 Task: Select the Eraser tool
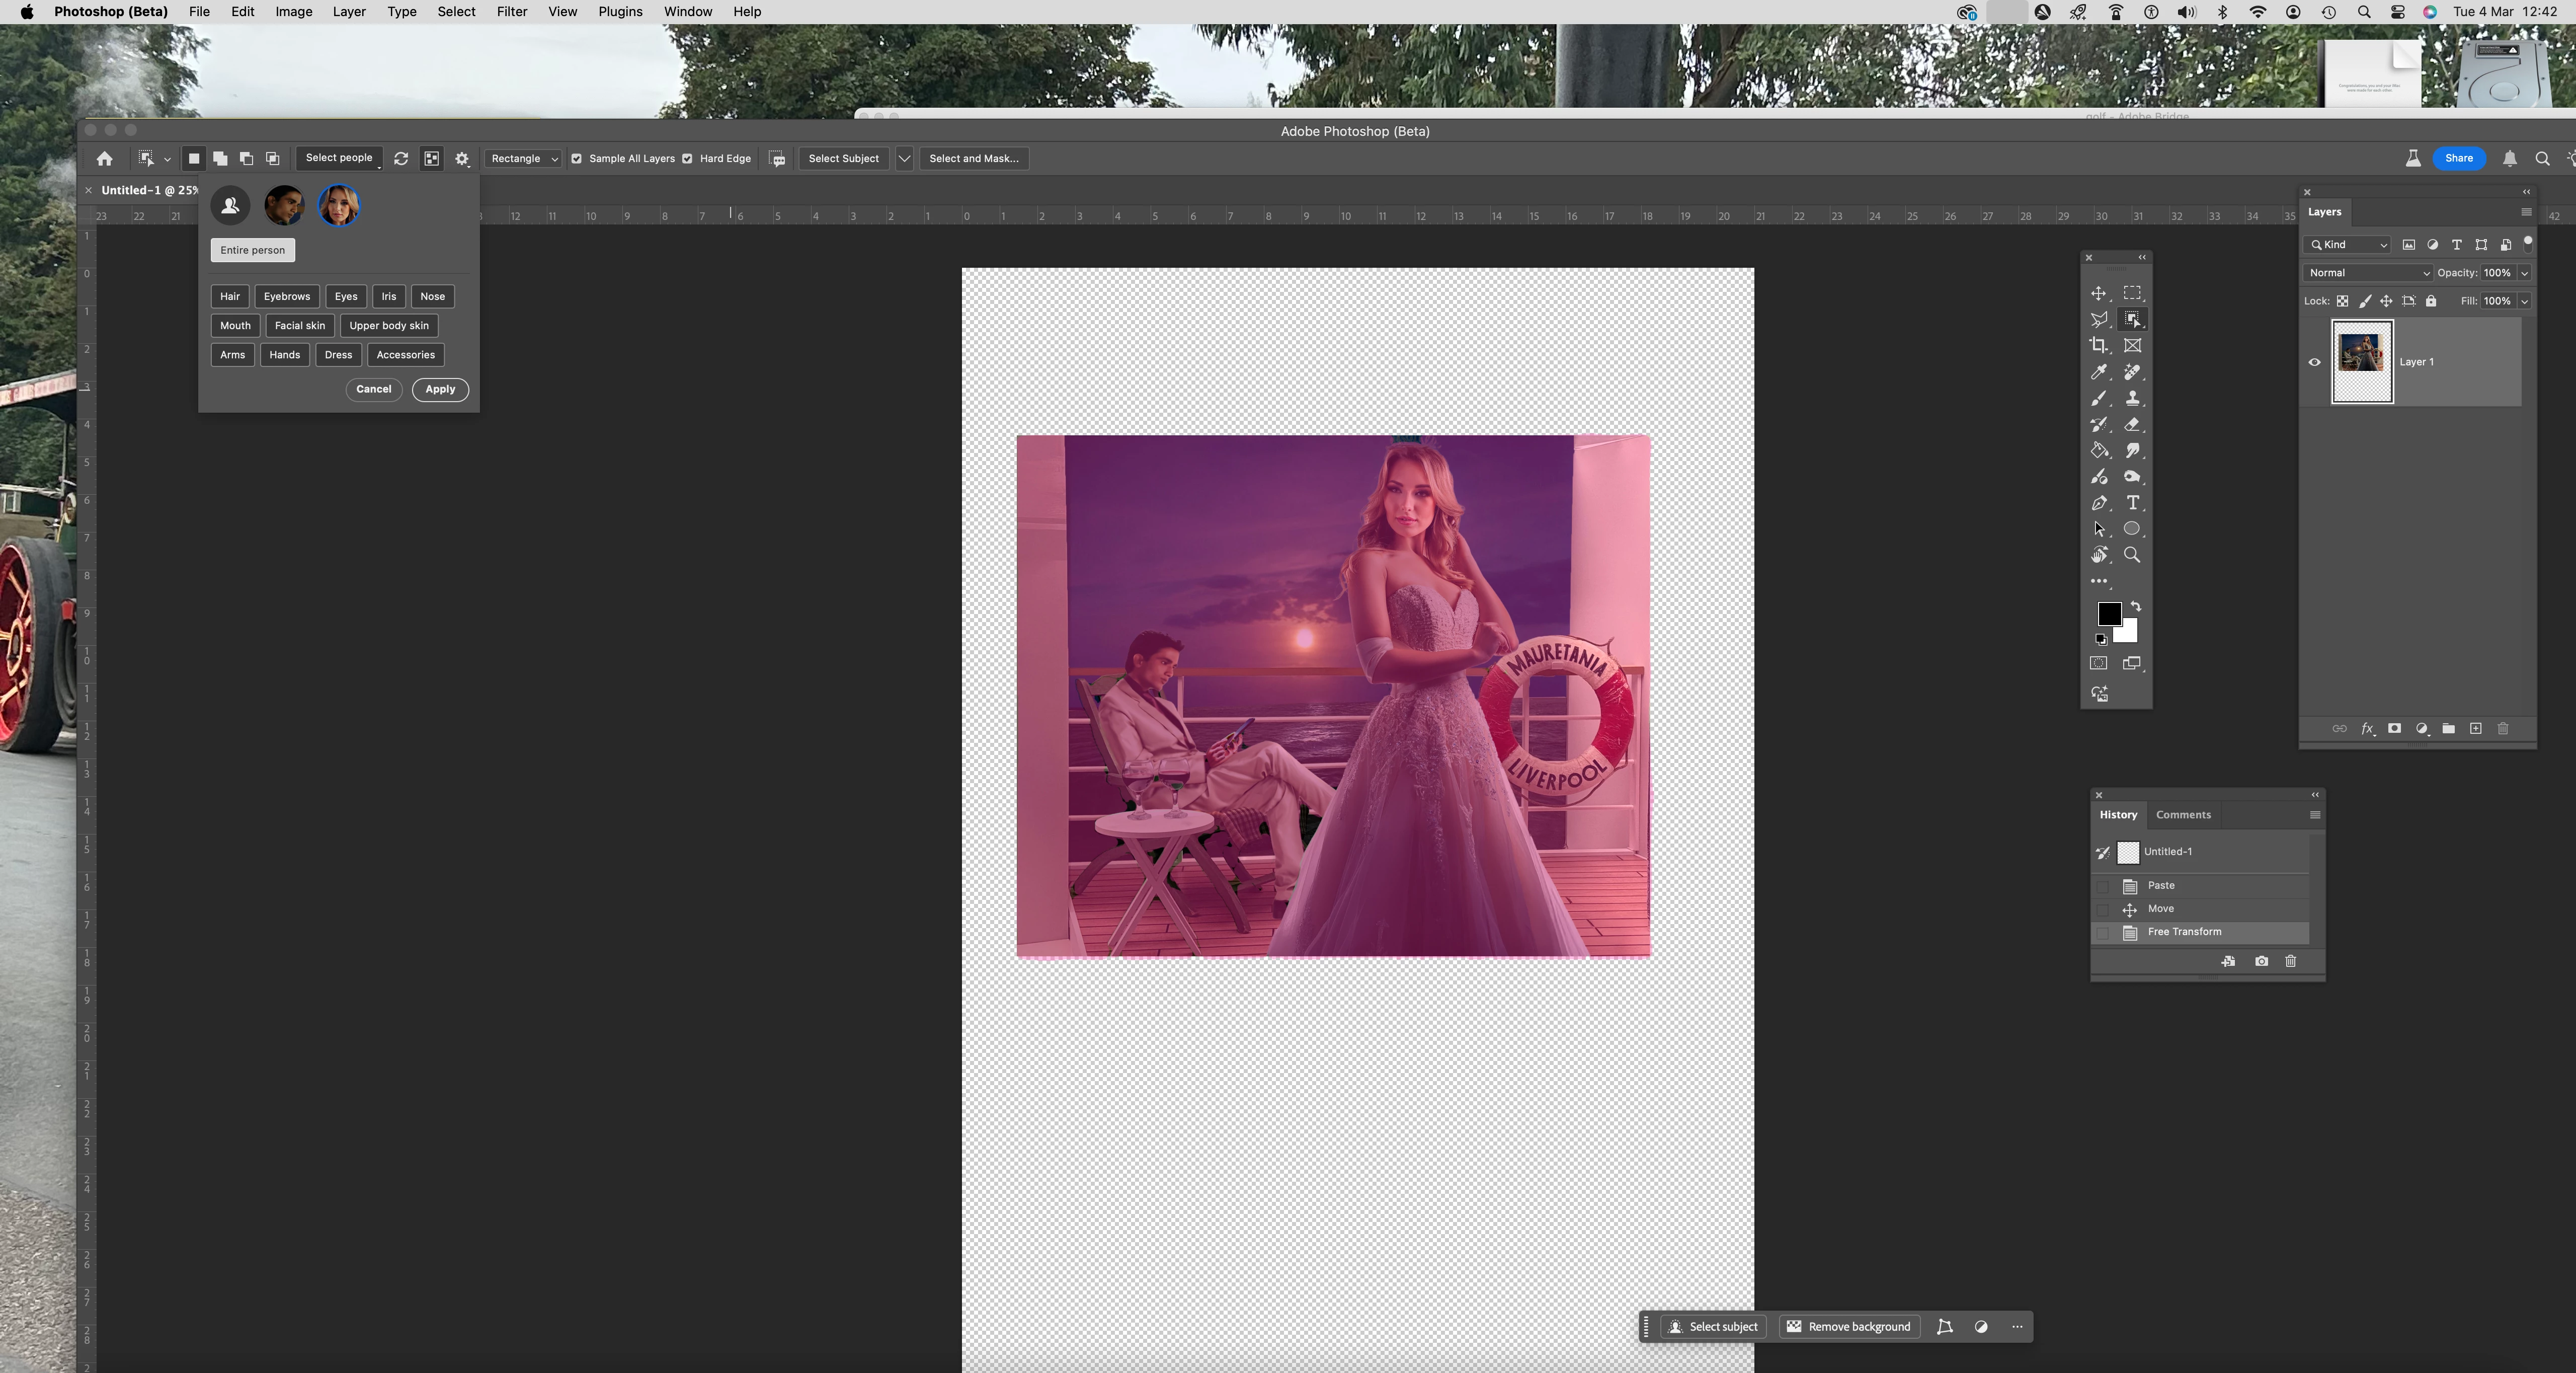[x=2132, y=424]
